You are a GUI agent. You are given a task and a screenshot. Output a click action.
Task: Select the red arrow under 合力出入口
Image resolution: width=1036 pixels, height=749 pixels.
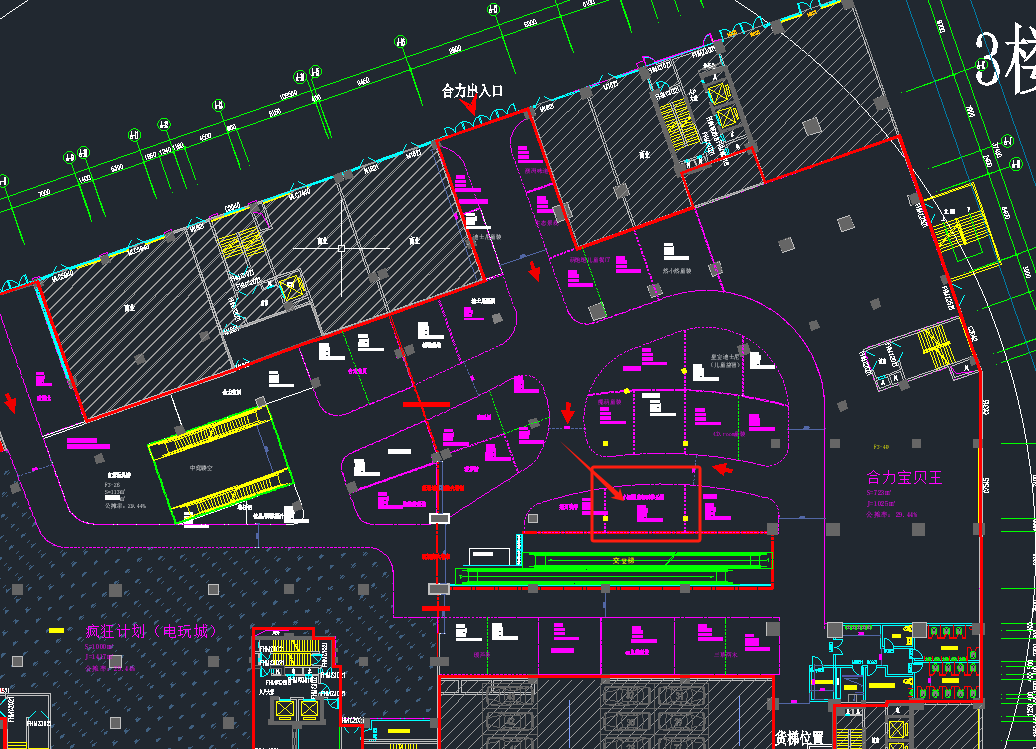coord(468,111)
